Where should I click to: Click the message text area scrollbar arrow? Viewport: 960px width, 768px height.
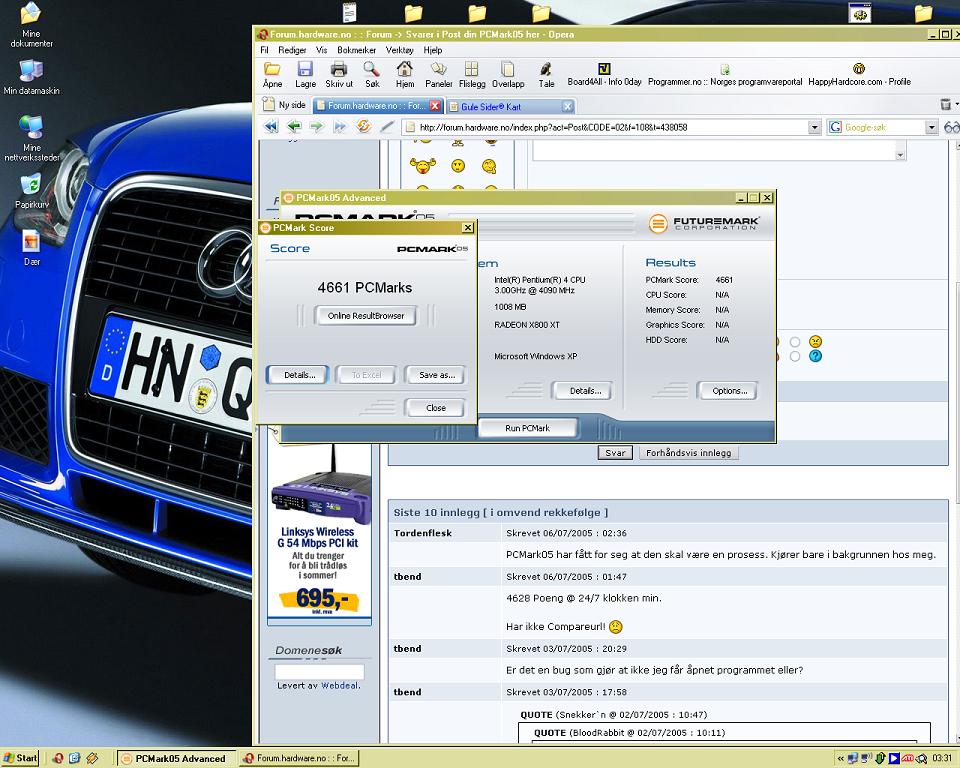click(x=900, y=156)
